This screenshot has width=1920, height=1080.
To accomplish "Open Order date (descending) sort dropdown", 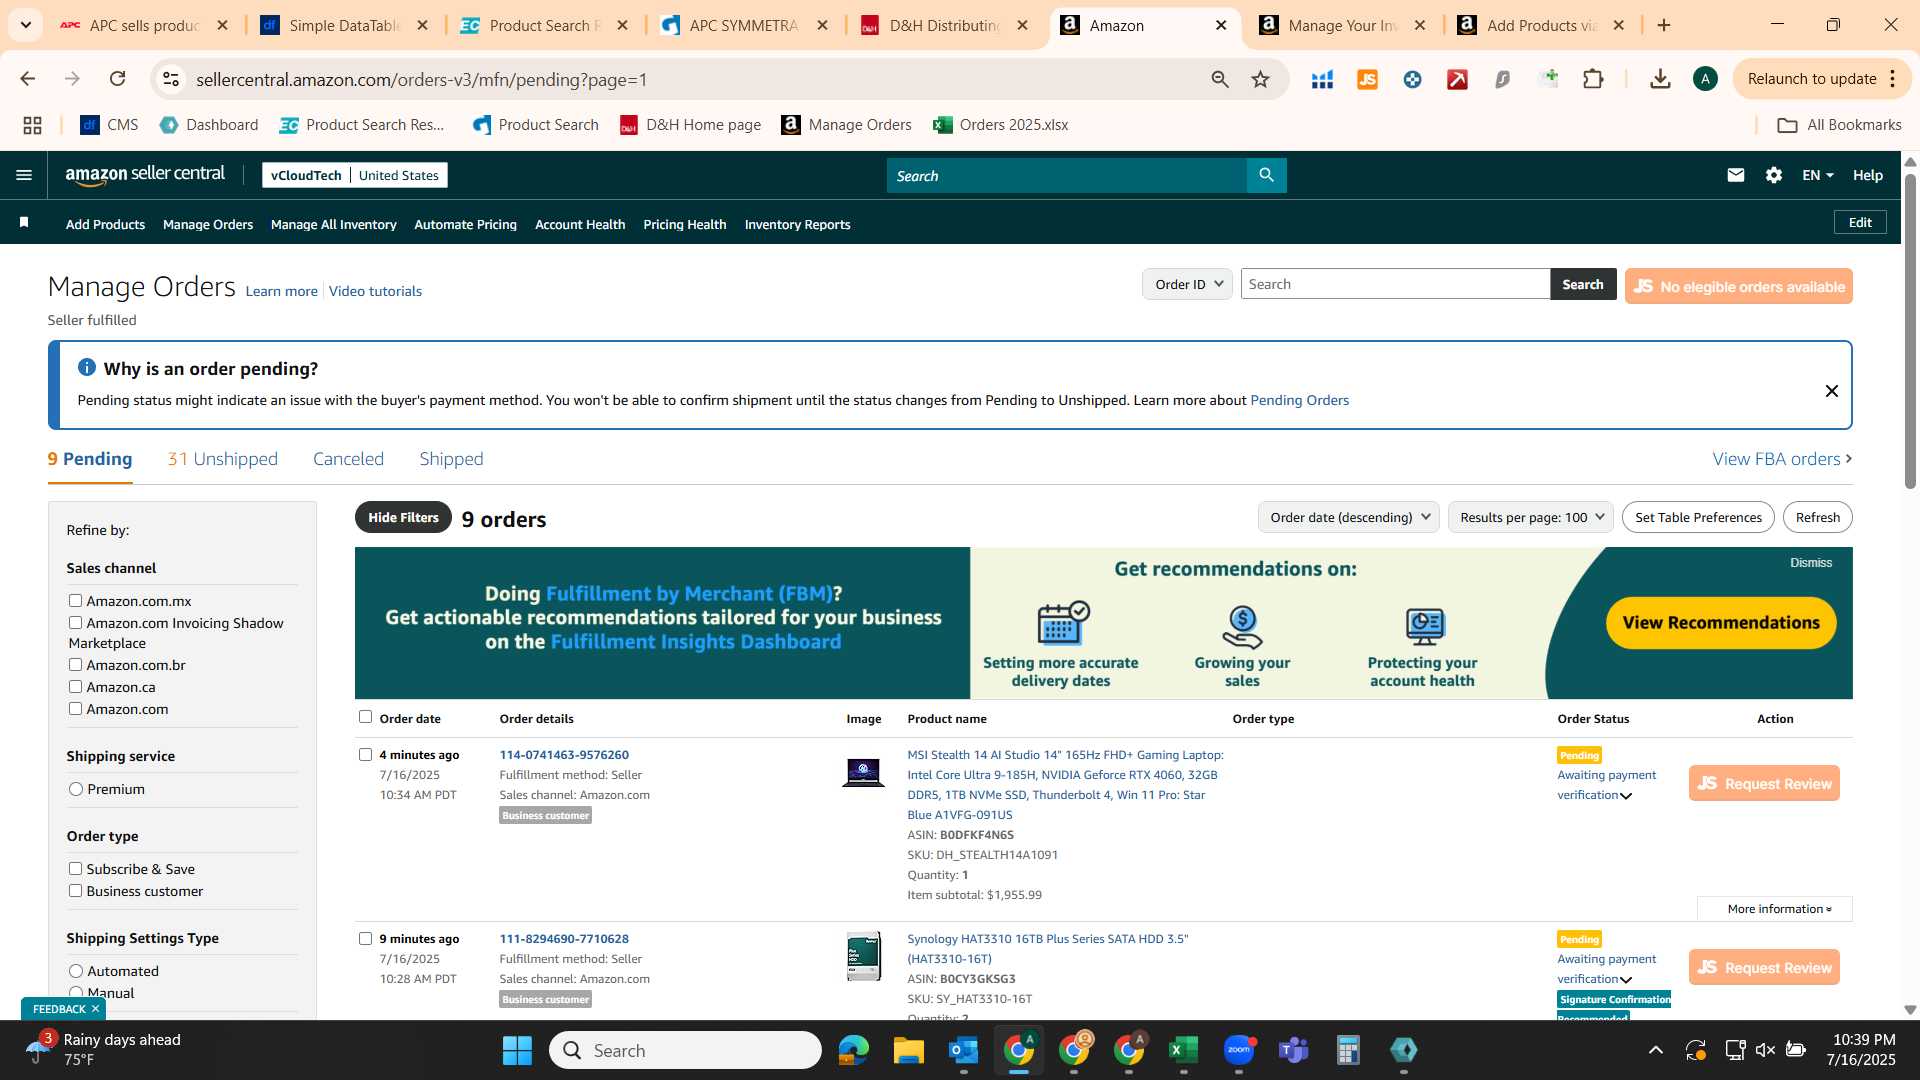I will tap(1348, 517).
